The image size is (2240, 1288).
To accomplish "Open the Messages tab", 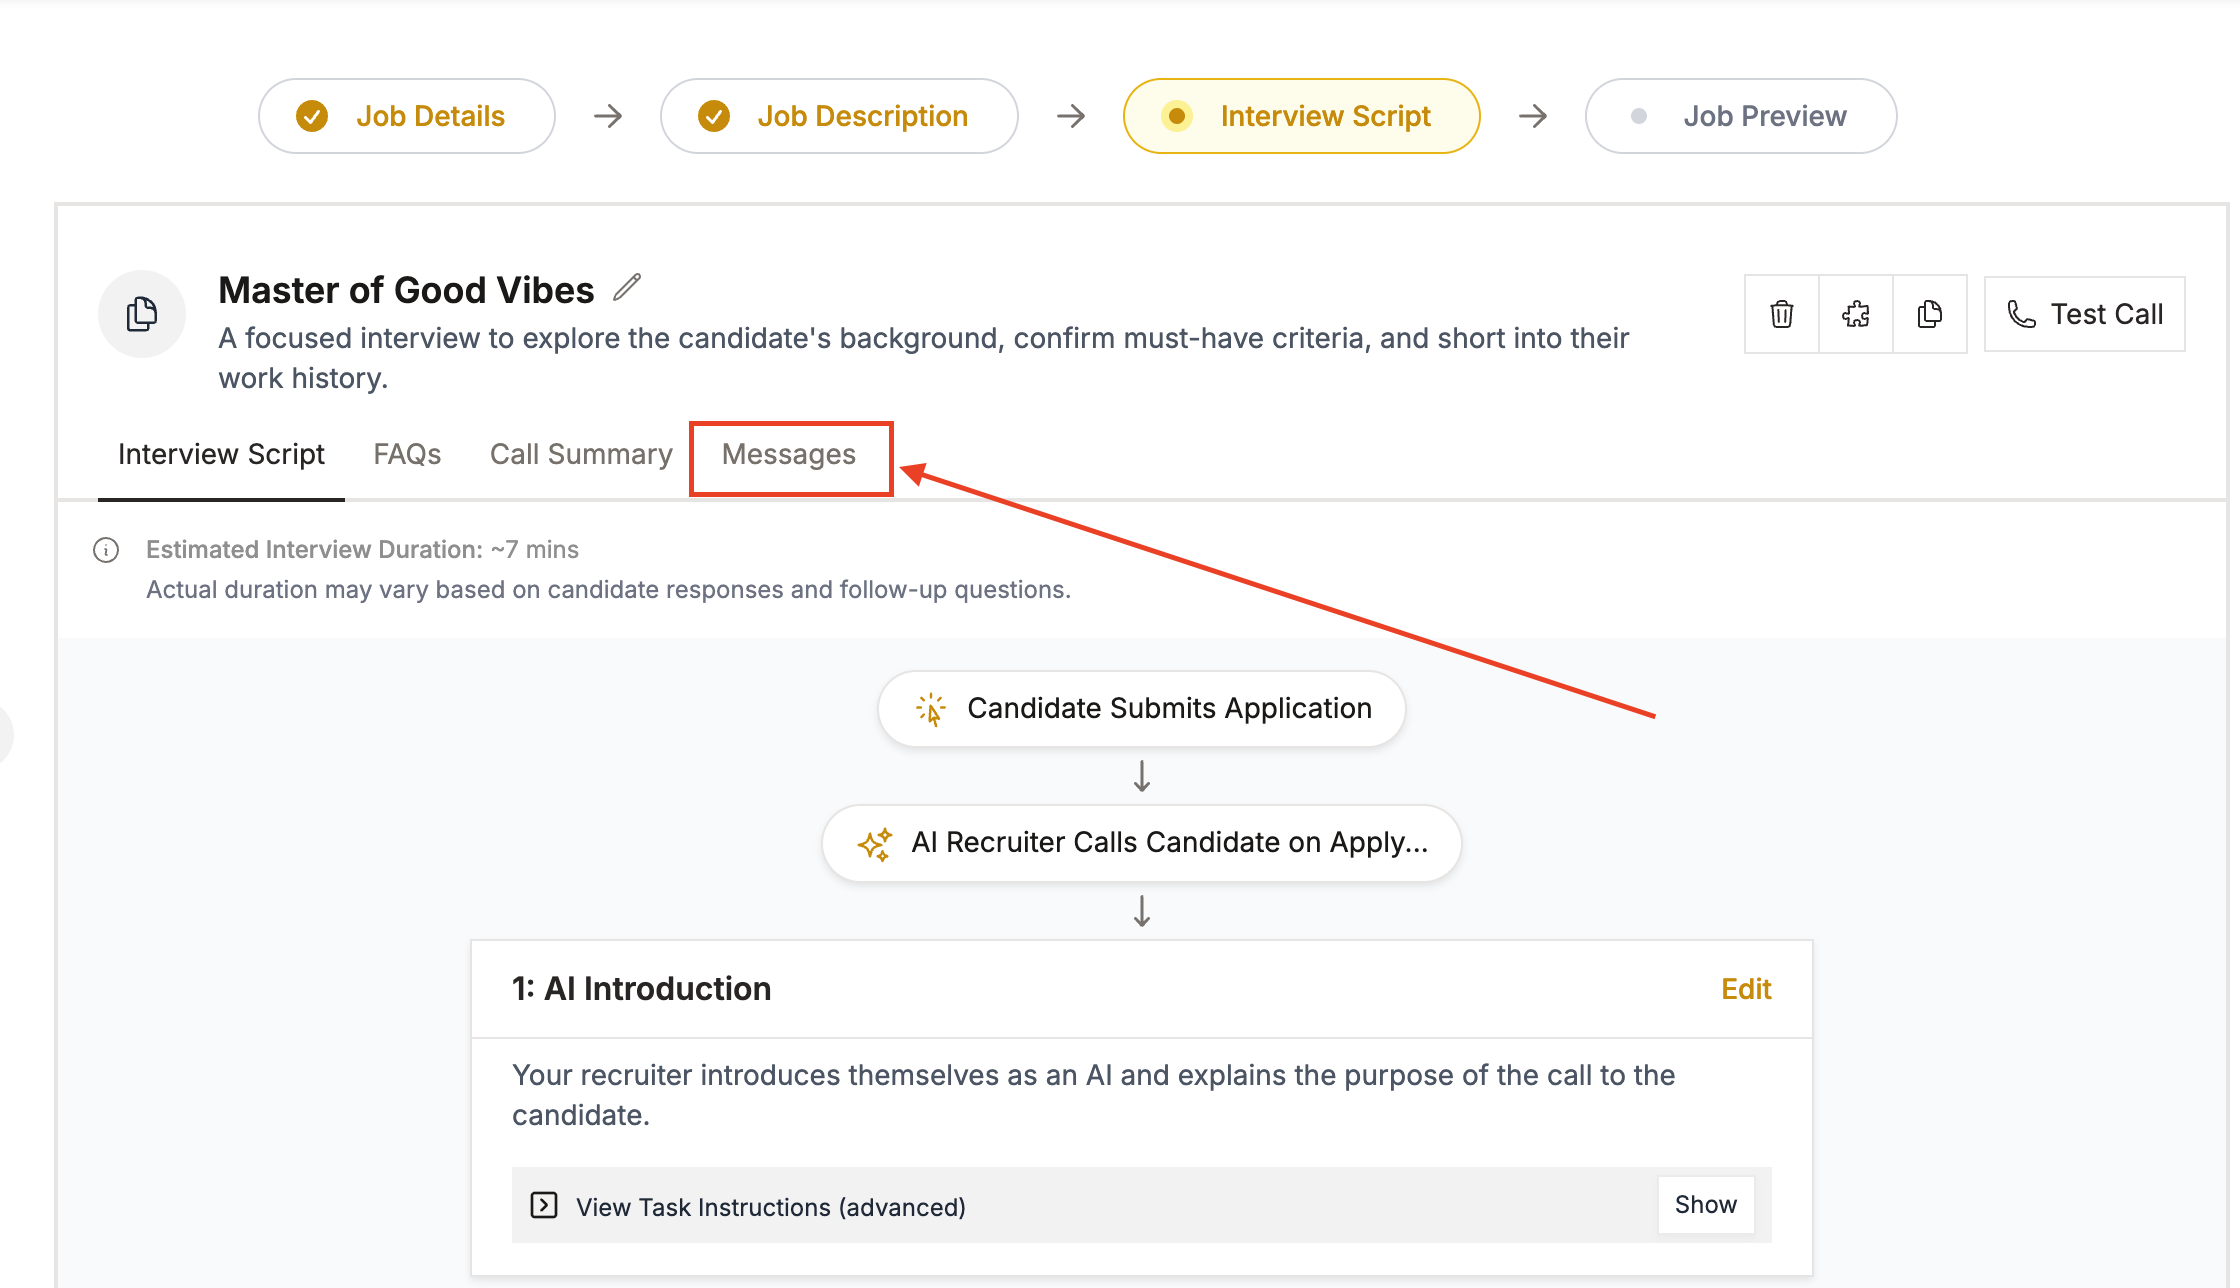I will point(789,455).
